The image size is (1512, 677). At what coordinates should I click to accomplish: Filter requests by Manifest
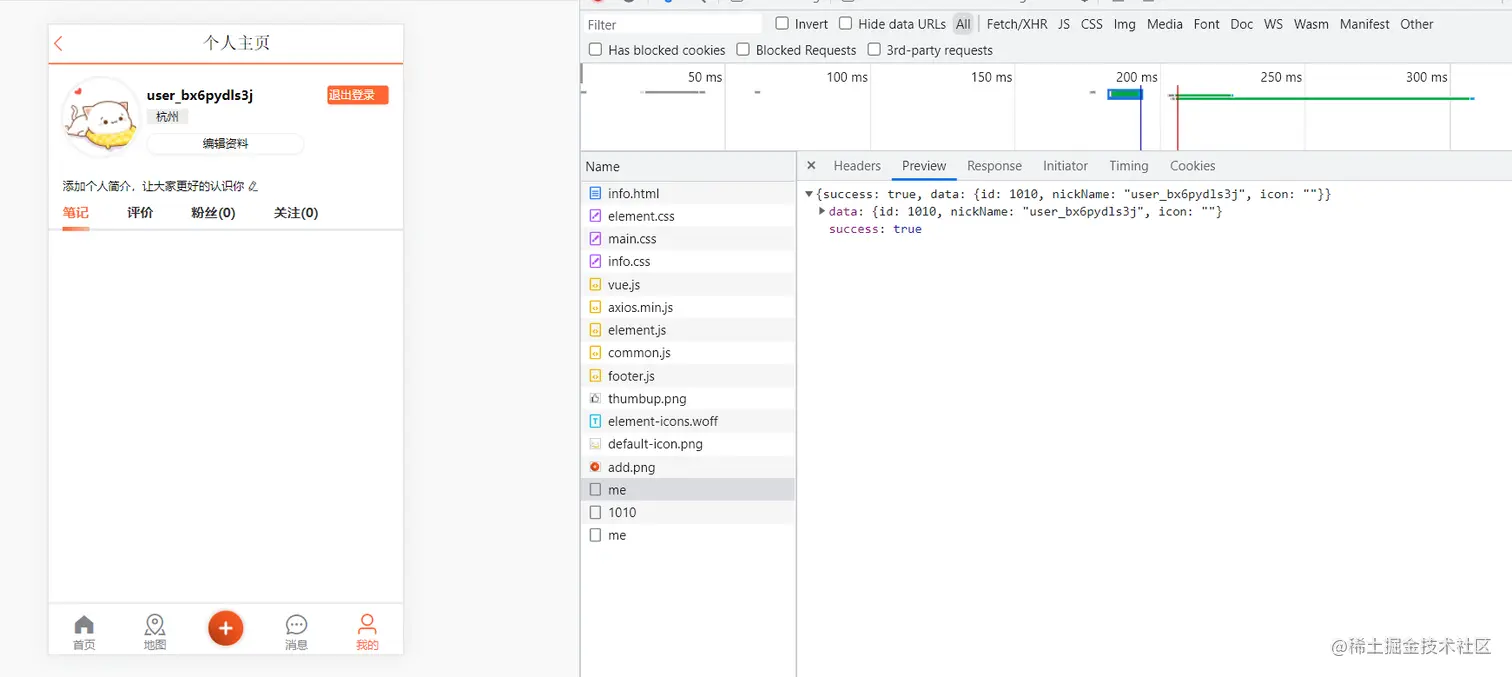[1365, 24]
